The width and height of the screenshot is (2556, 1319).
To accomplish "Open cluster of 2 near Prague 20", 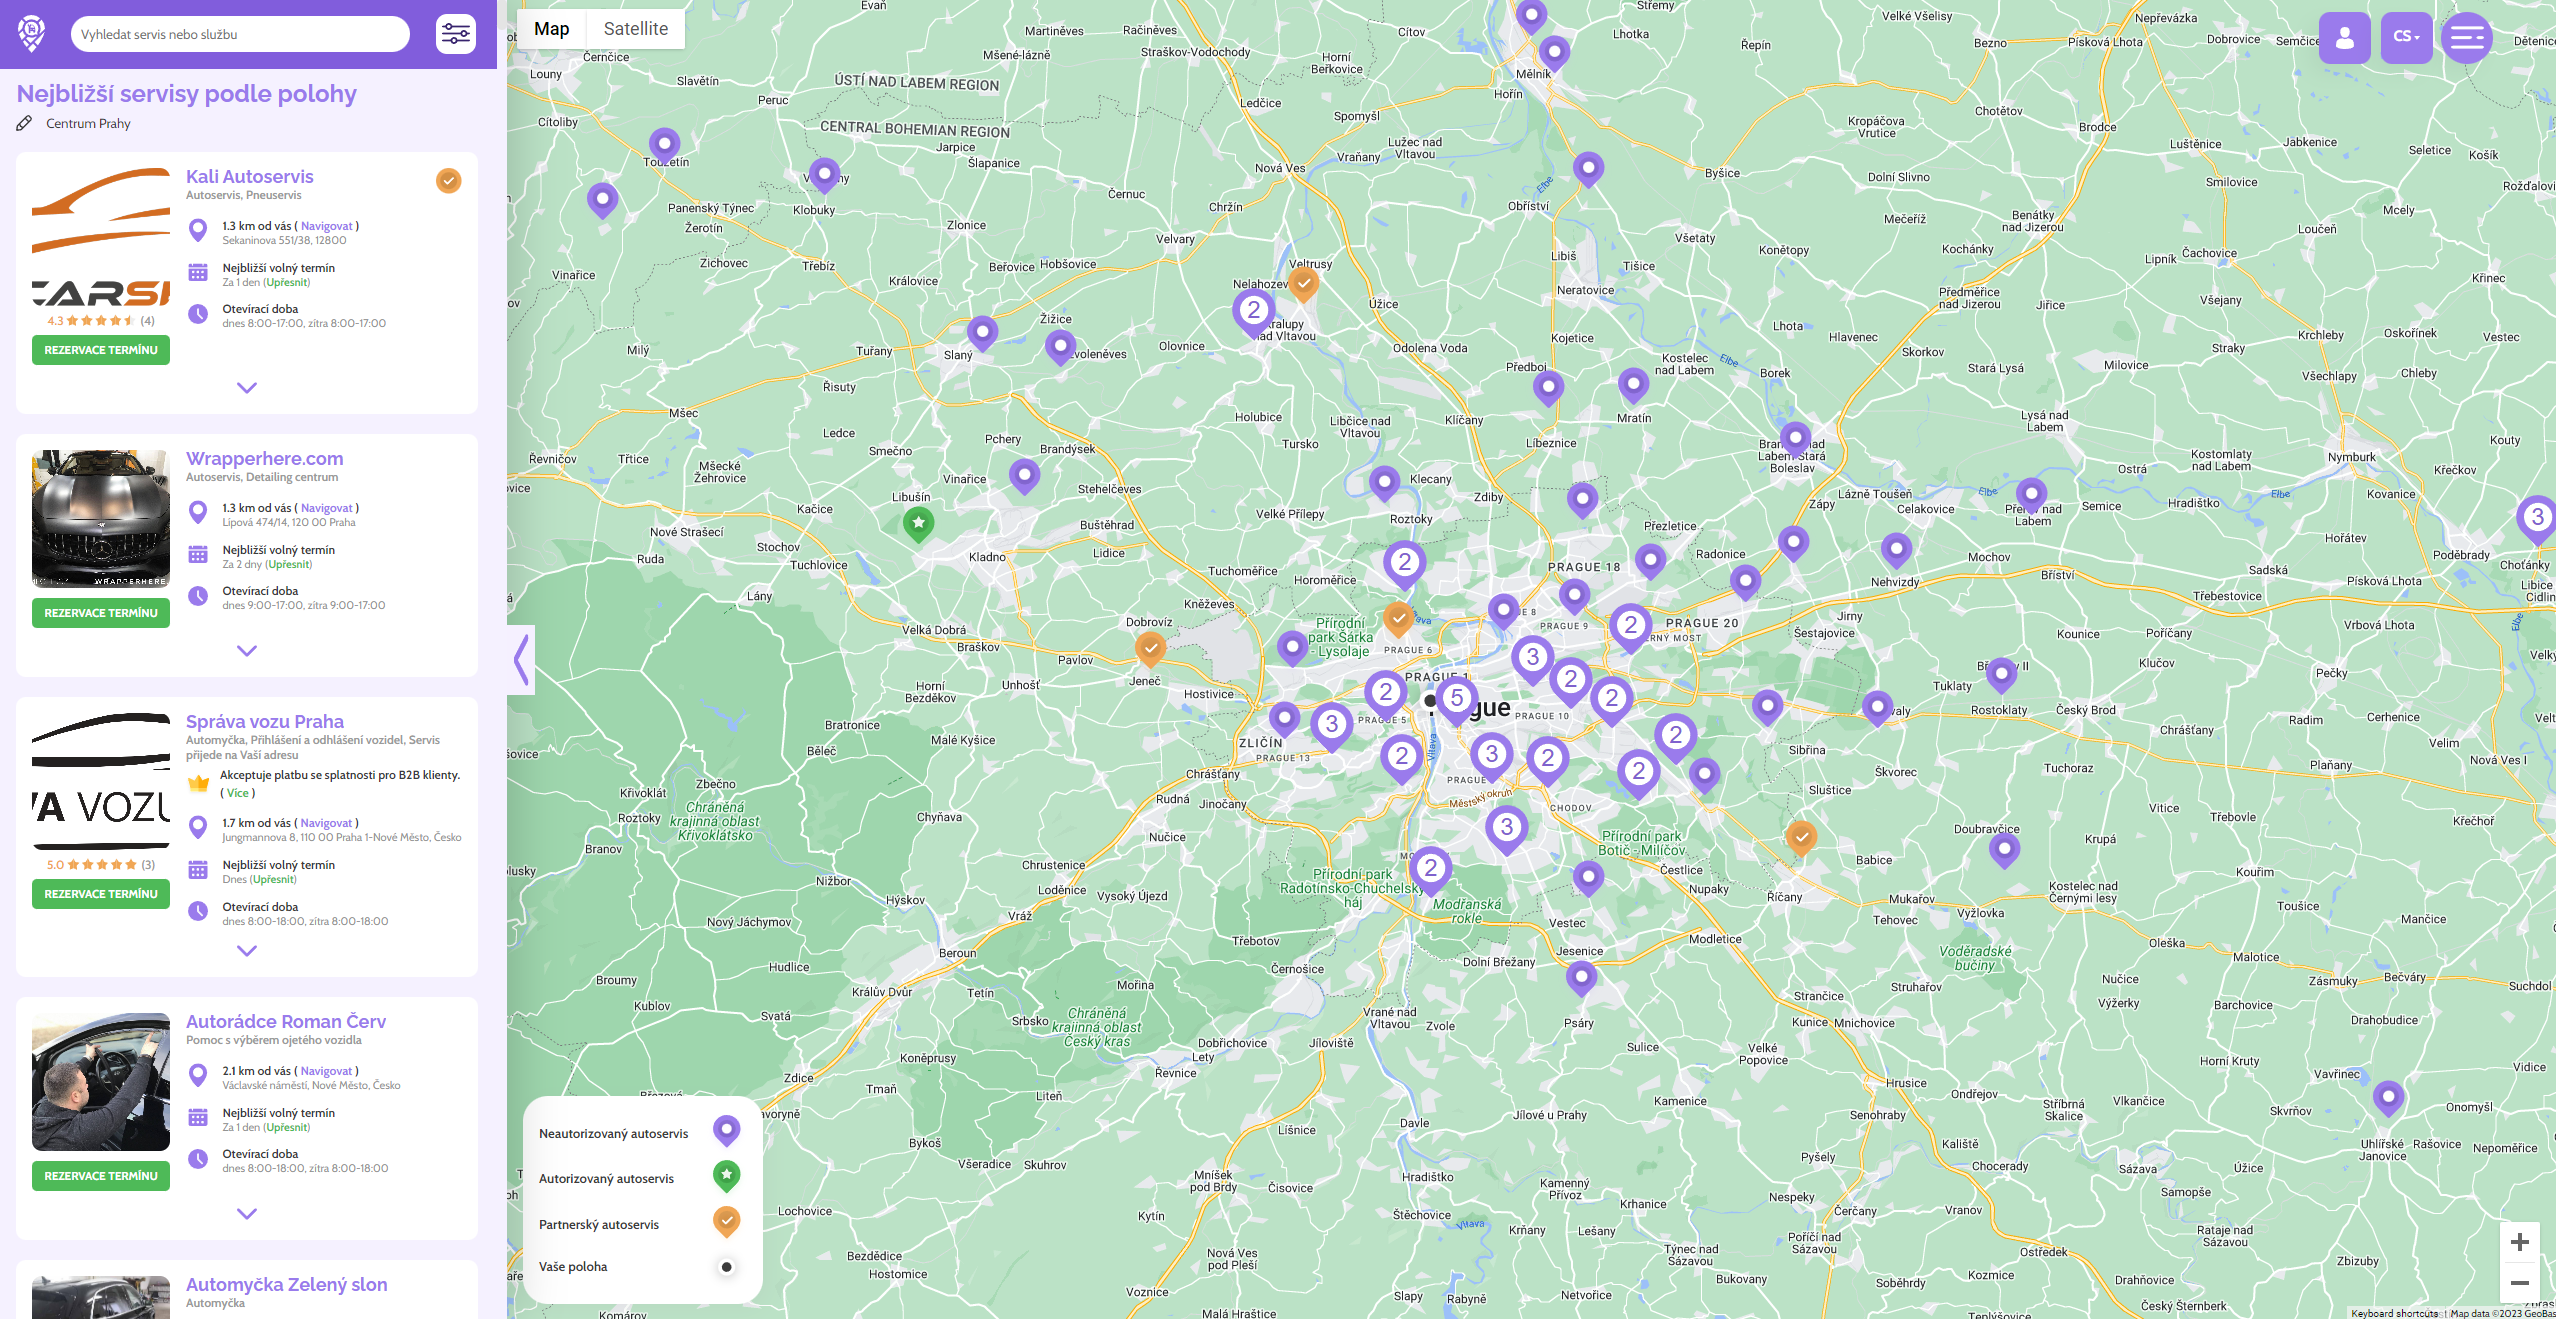I will pyautogui.click(x=1631, y=627).
